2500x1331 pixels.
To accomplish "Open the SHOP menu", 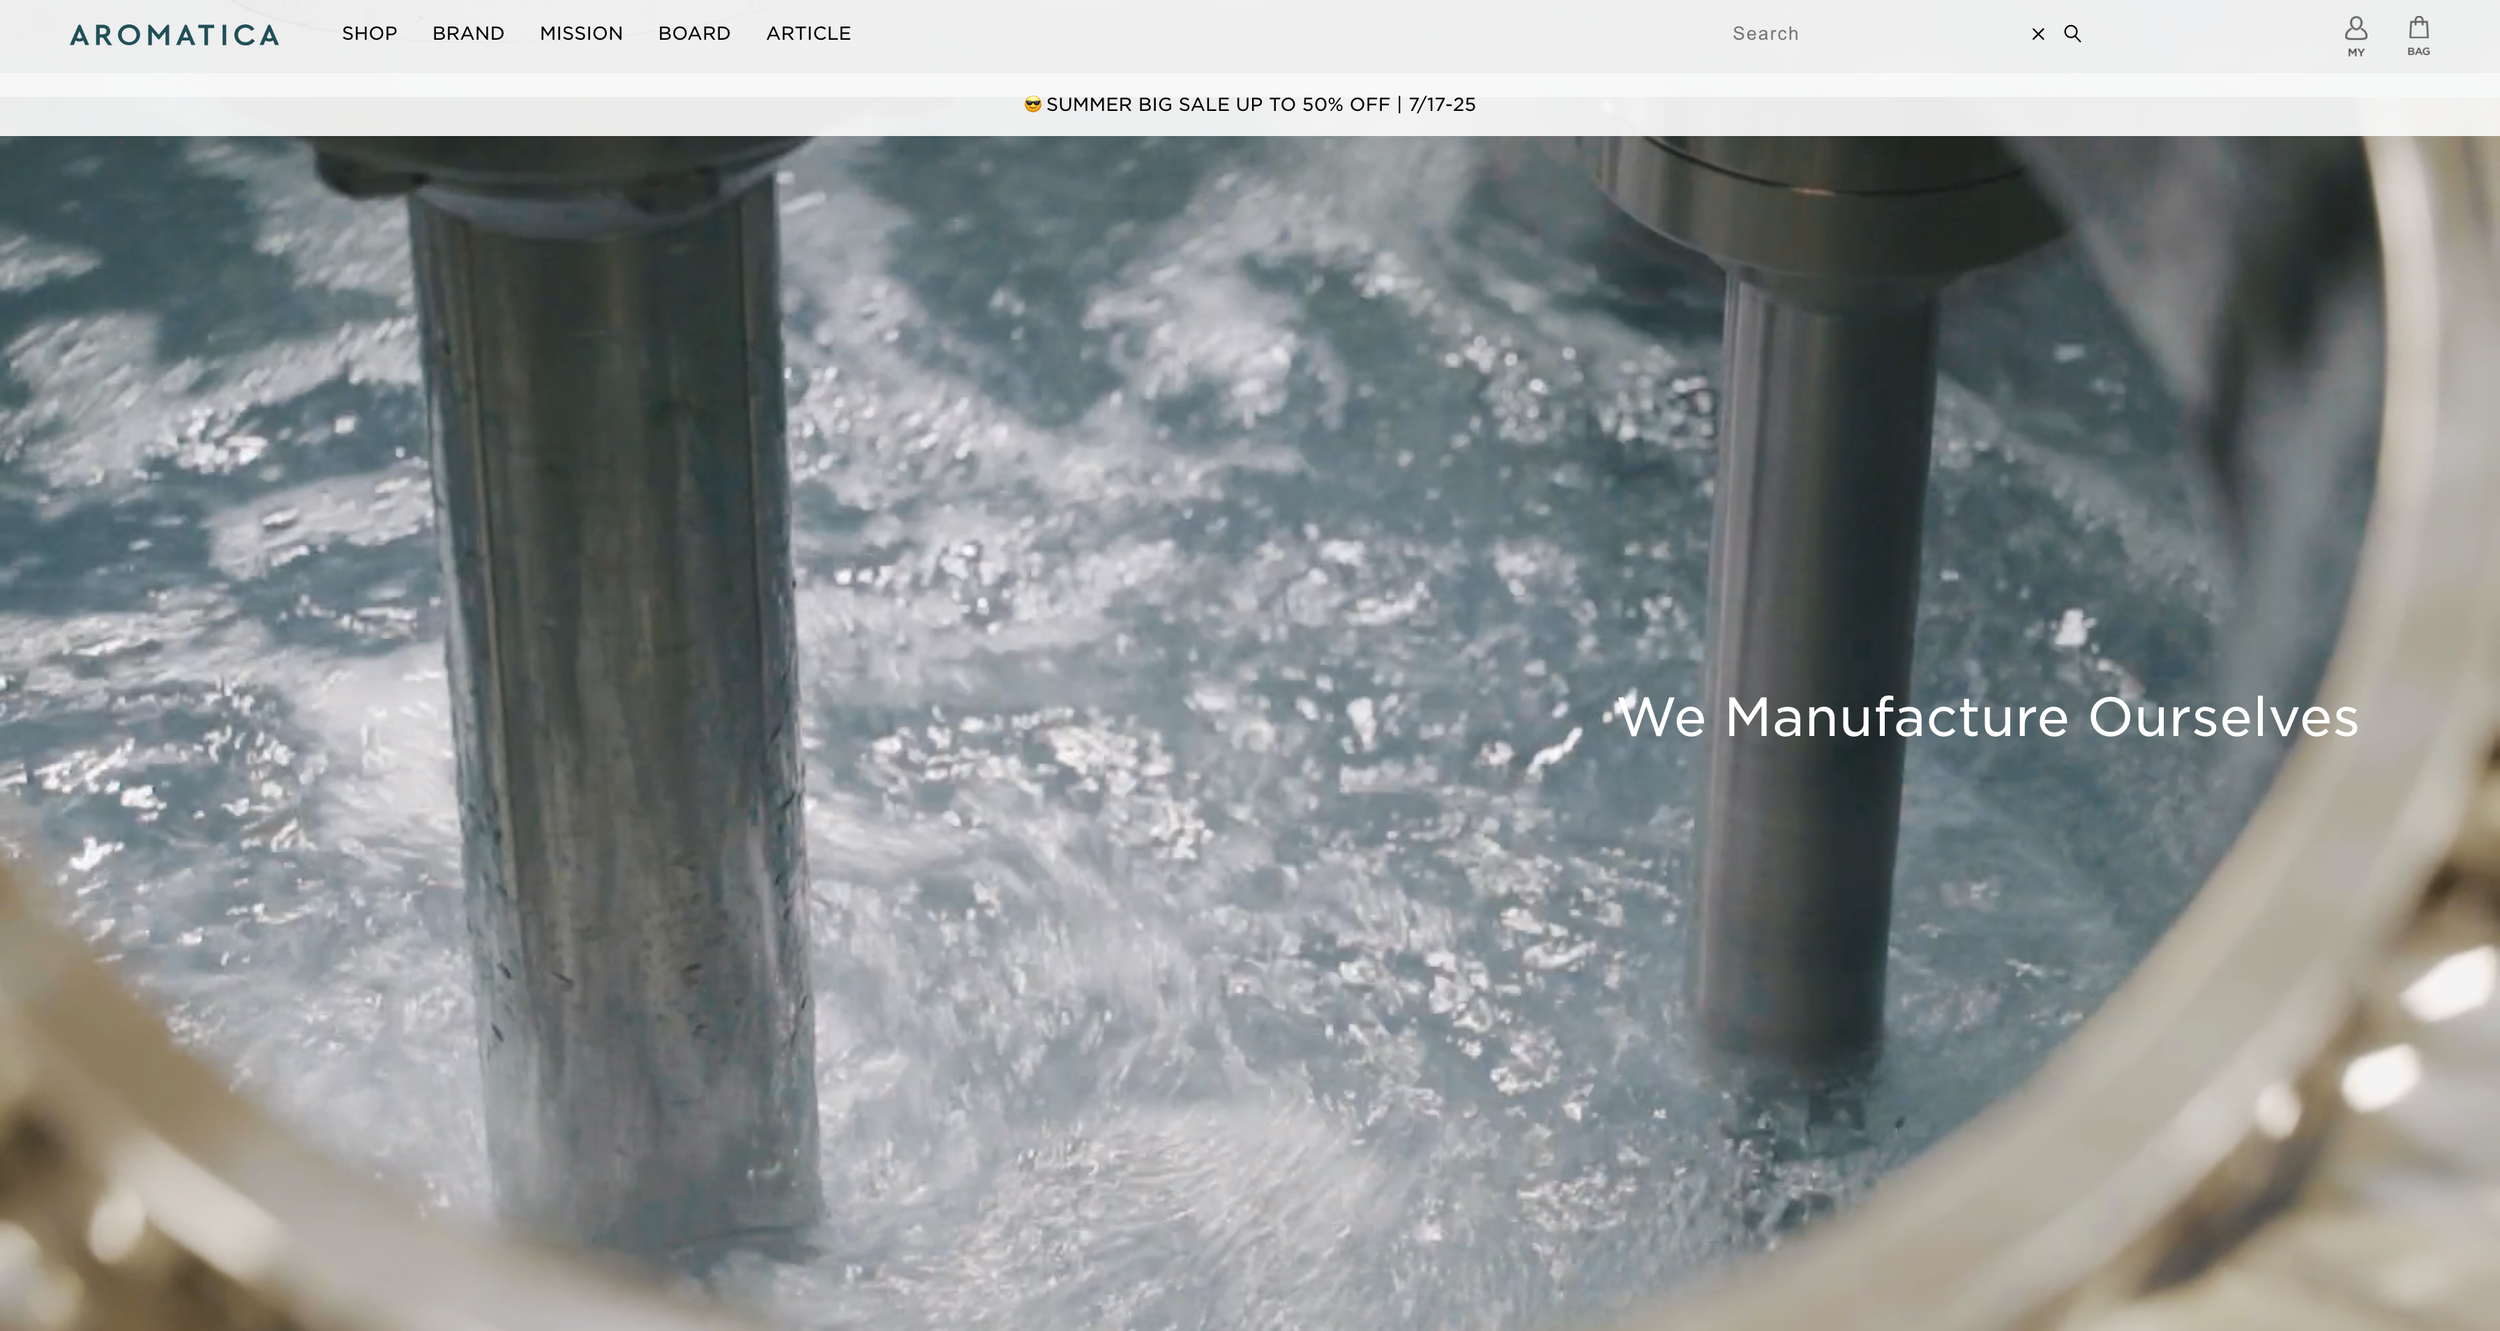I will tap(369, 34).
